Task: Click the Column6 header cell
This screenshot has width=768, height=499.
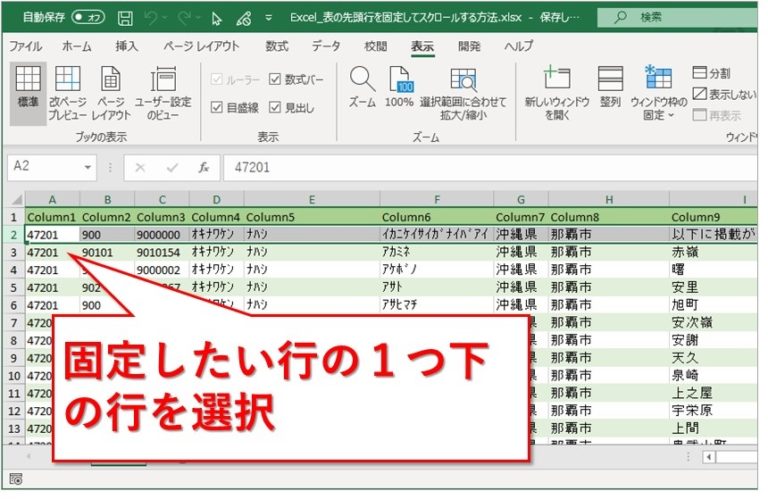Action: pos(437,217)
